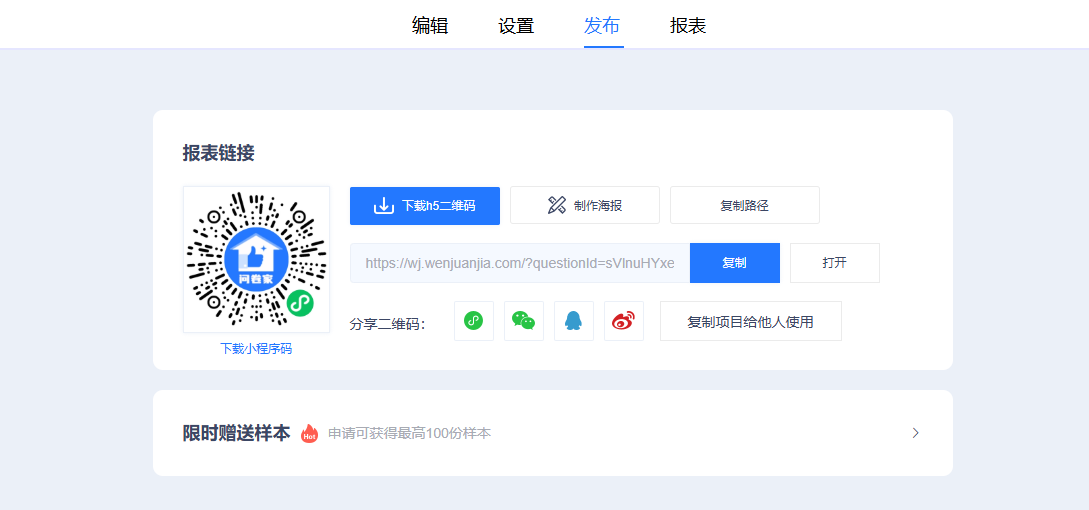Screen dimensions: 1089x510
Task: Click 复制项目给他人使用 button
Action: coord(751,321)
